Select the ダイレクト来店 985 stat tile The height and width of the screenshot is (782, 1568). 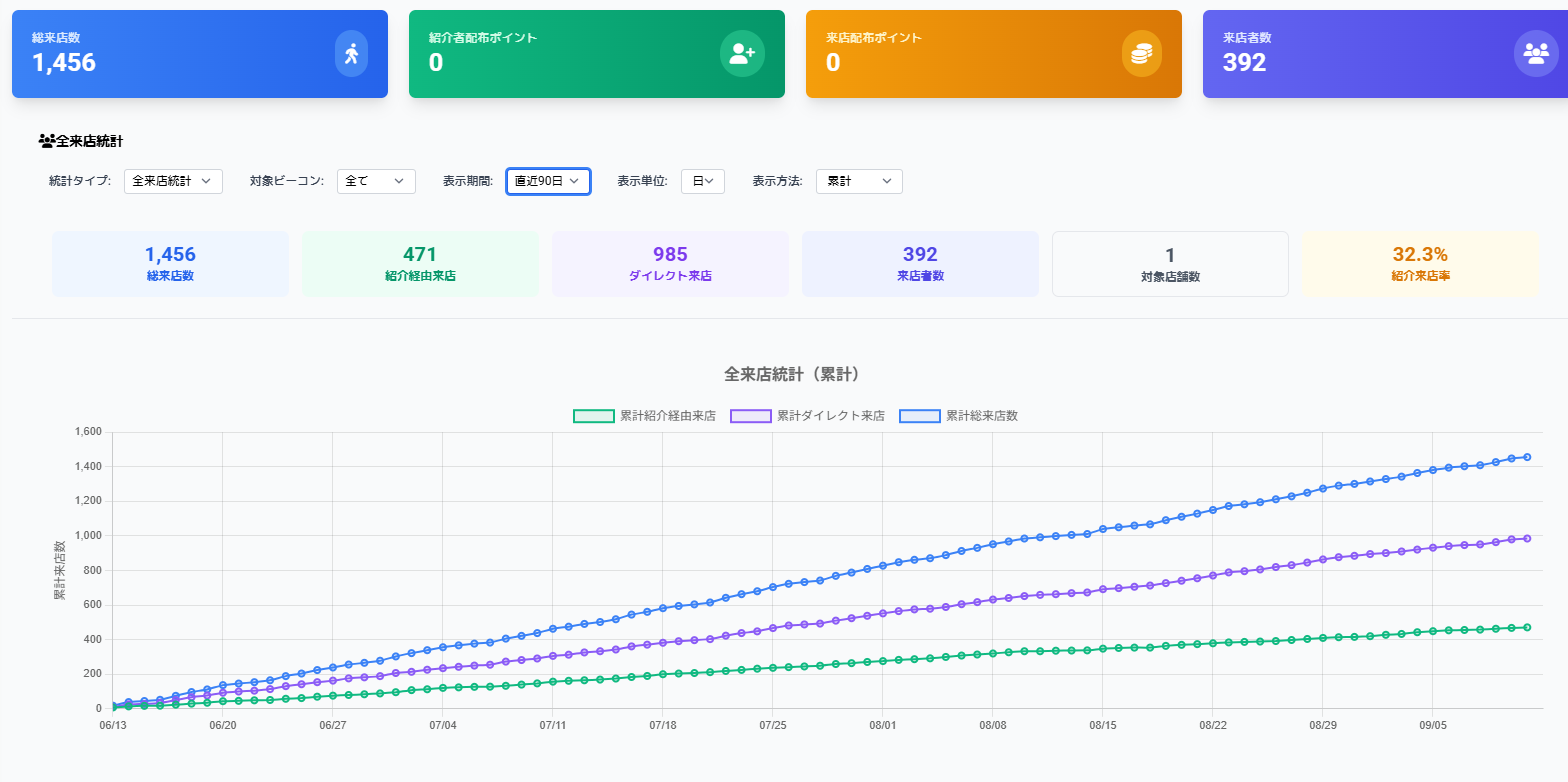coord(670,264)
